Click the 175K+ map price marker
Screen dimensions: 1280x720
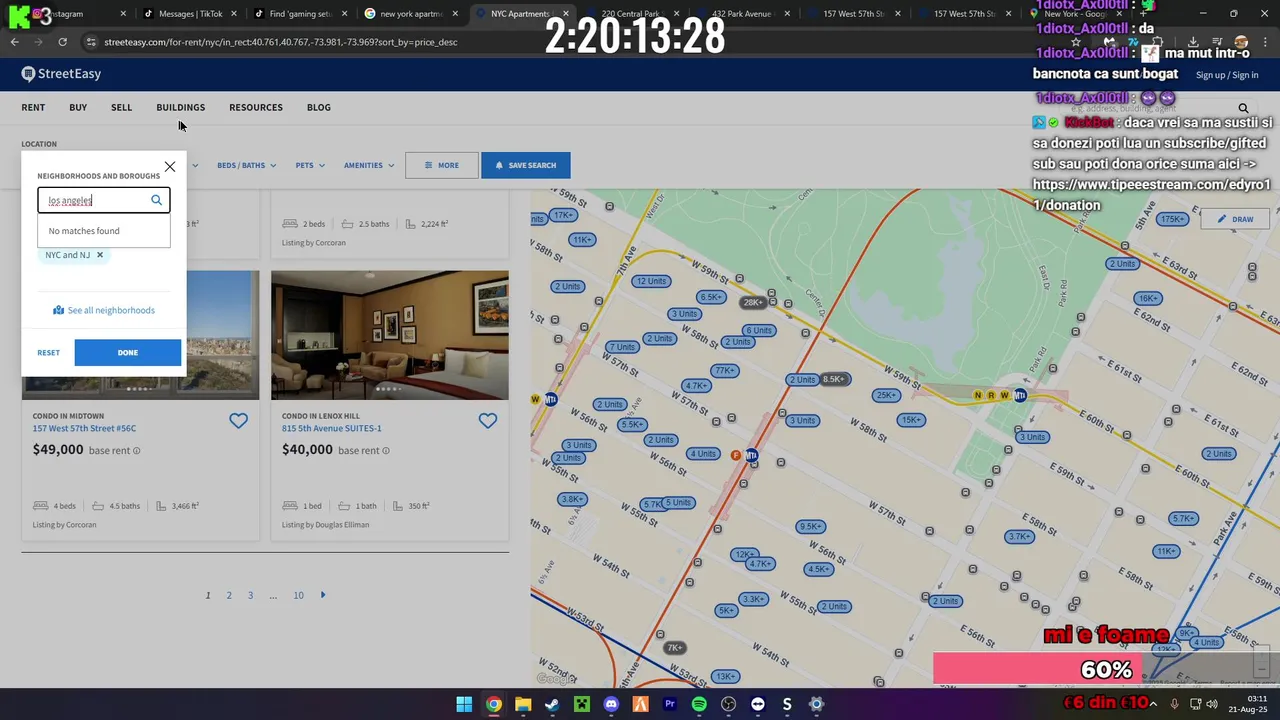1171,219
